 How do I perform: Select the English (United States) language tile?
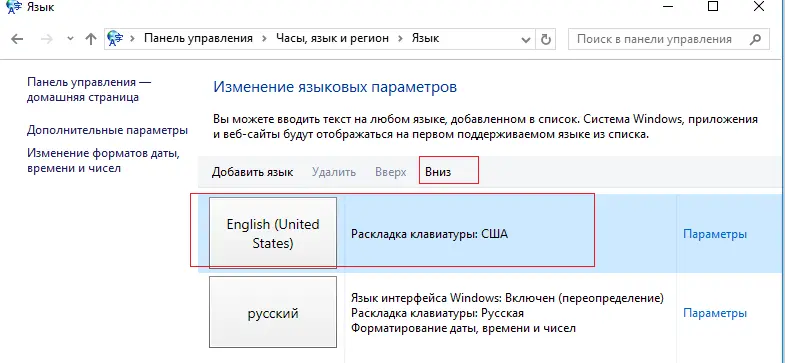(273, 233)
